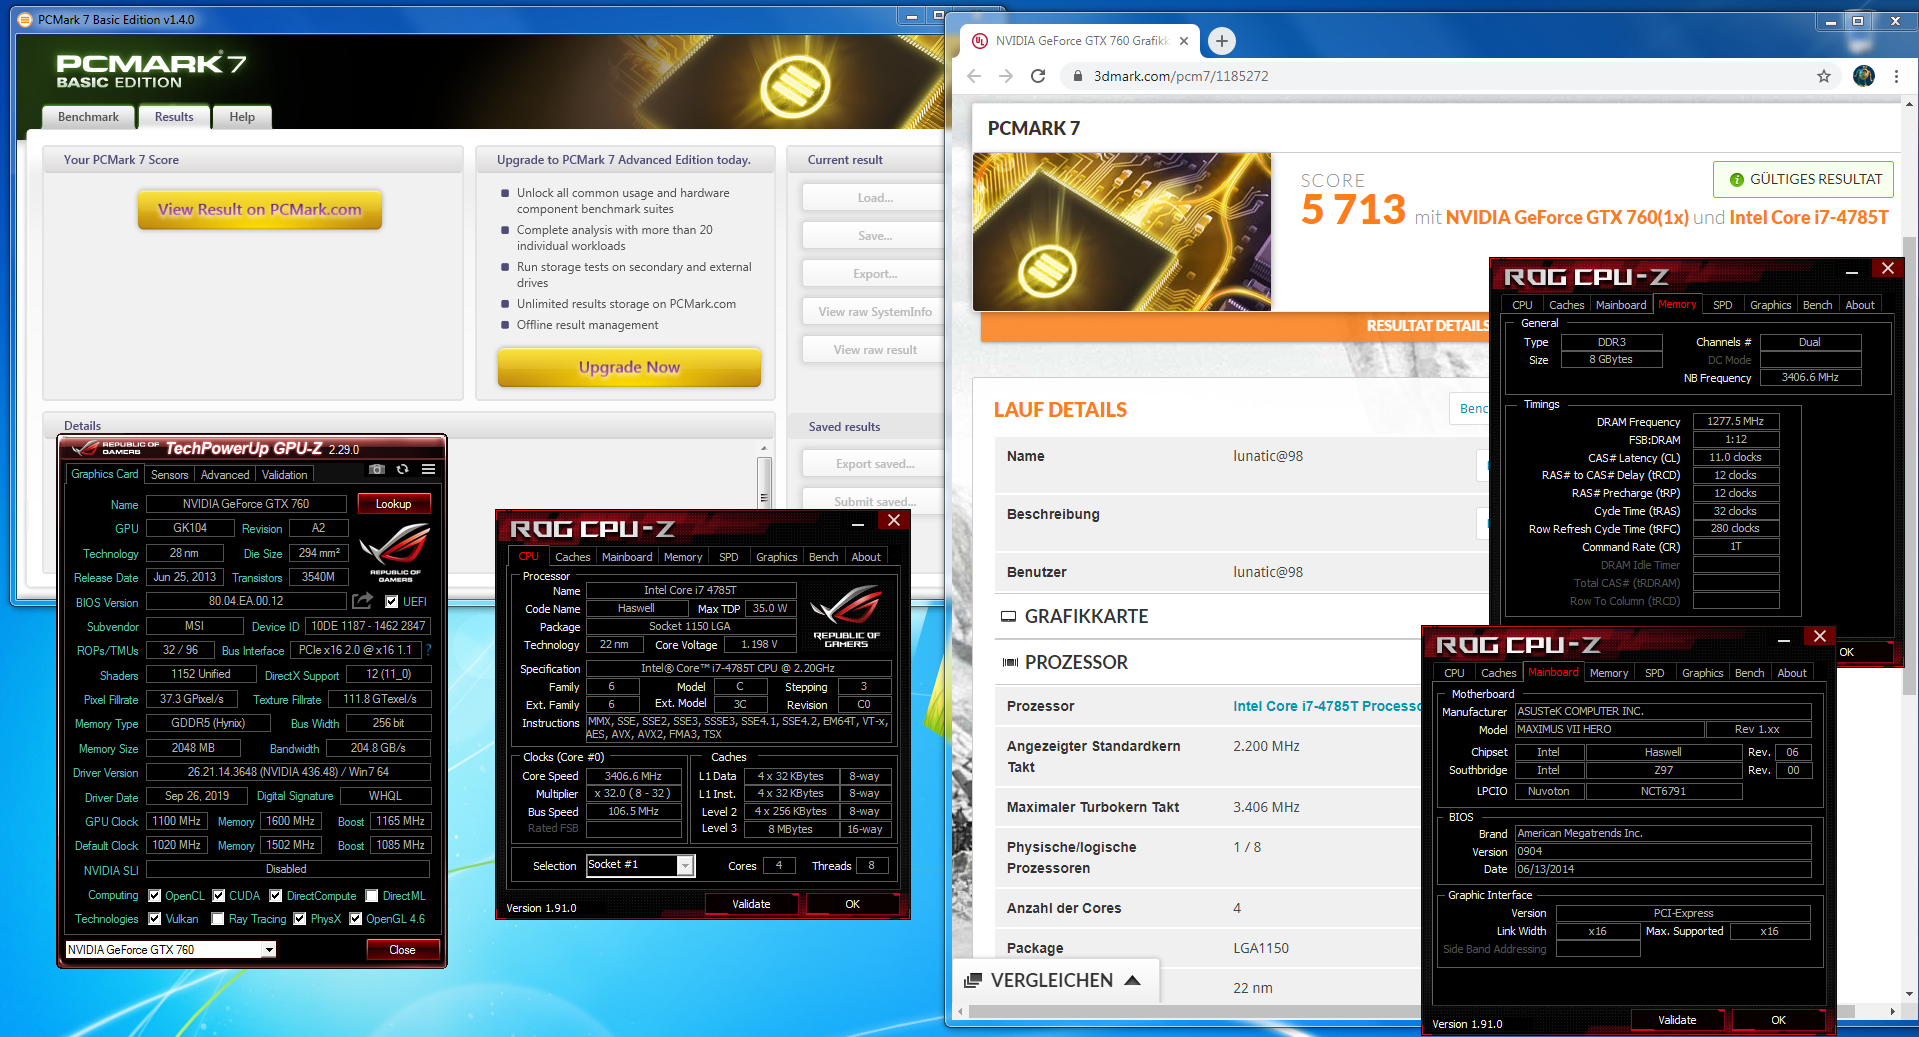This screenshot has height=1037, width=1919.
Task: Close the NVIDIA GeForce GTX 760 browser tab
Action: [x=1184, y=41]
